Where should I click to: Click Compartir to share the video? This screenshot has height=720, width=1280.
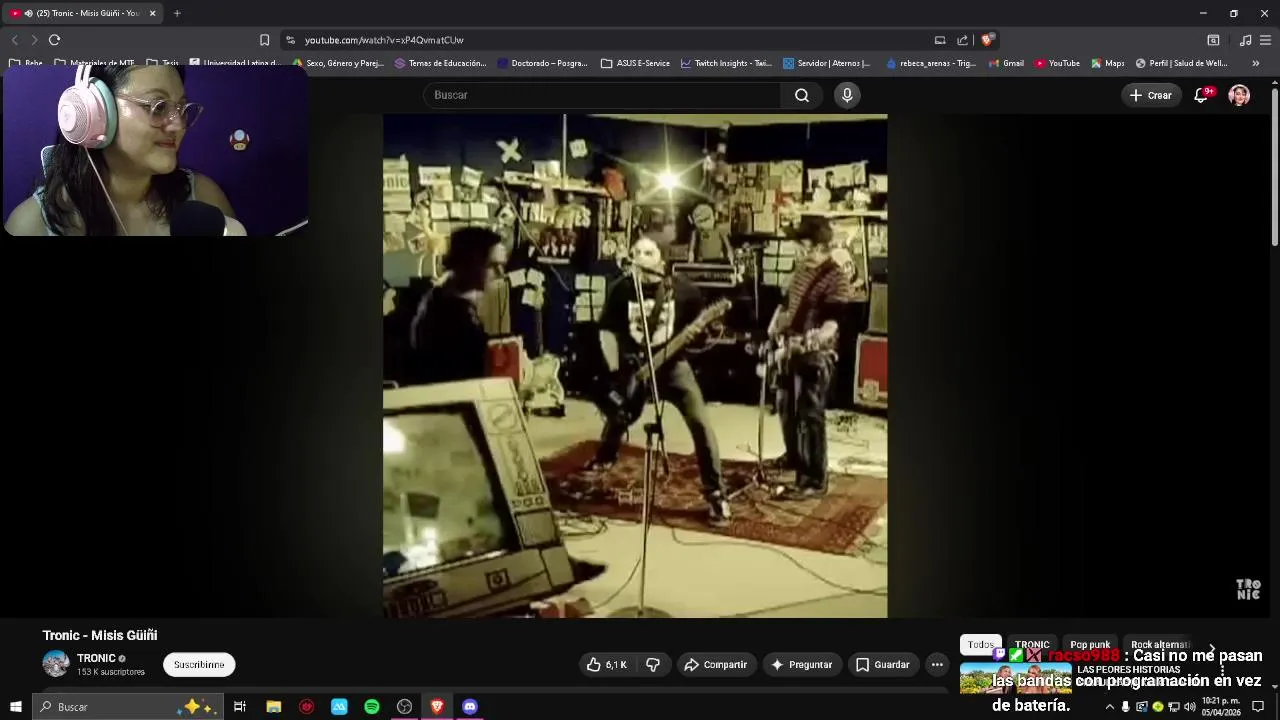716,665
